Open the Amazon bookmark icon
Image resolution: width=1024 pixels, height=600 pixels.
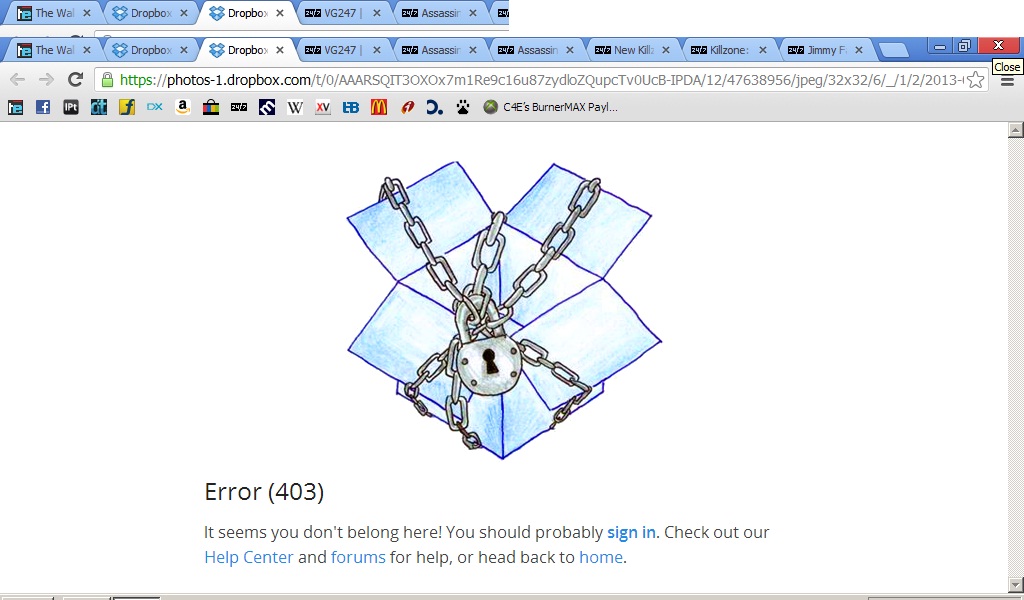click(183, 107)
